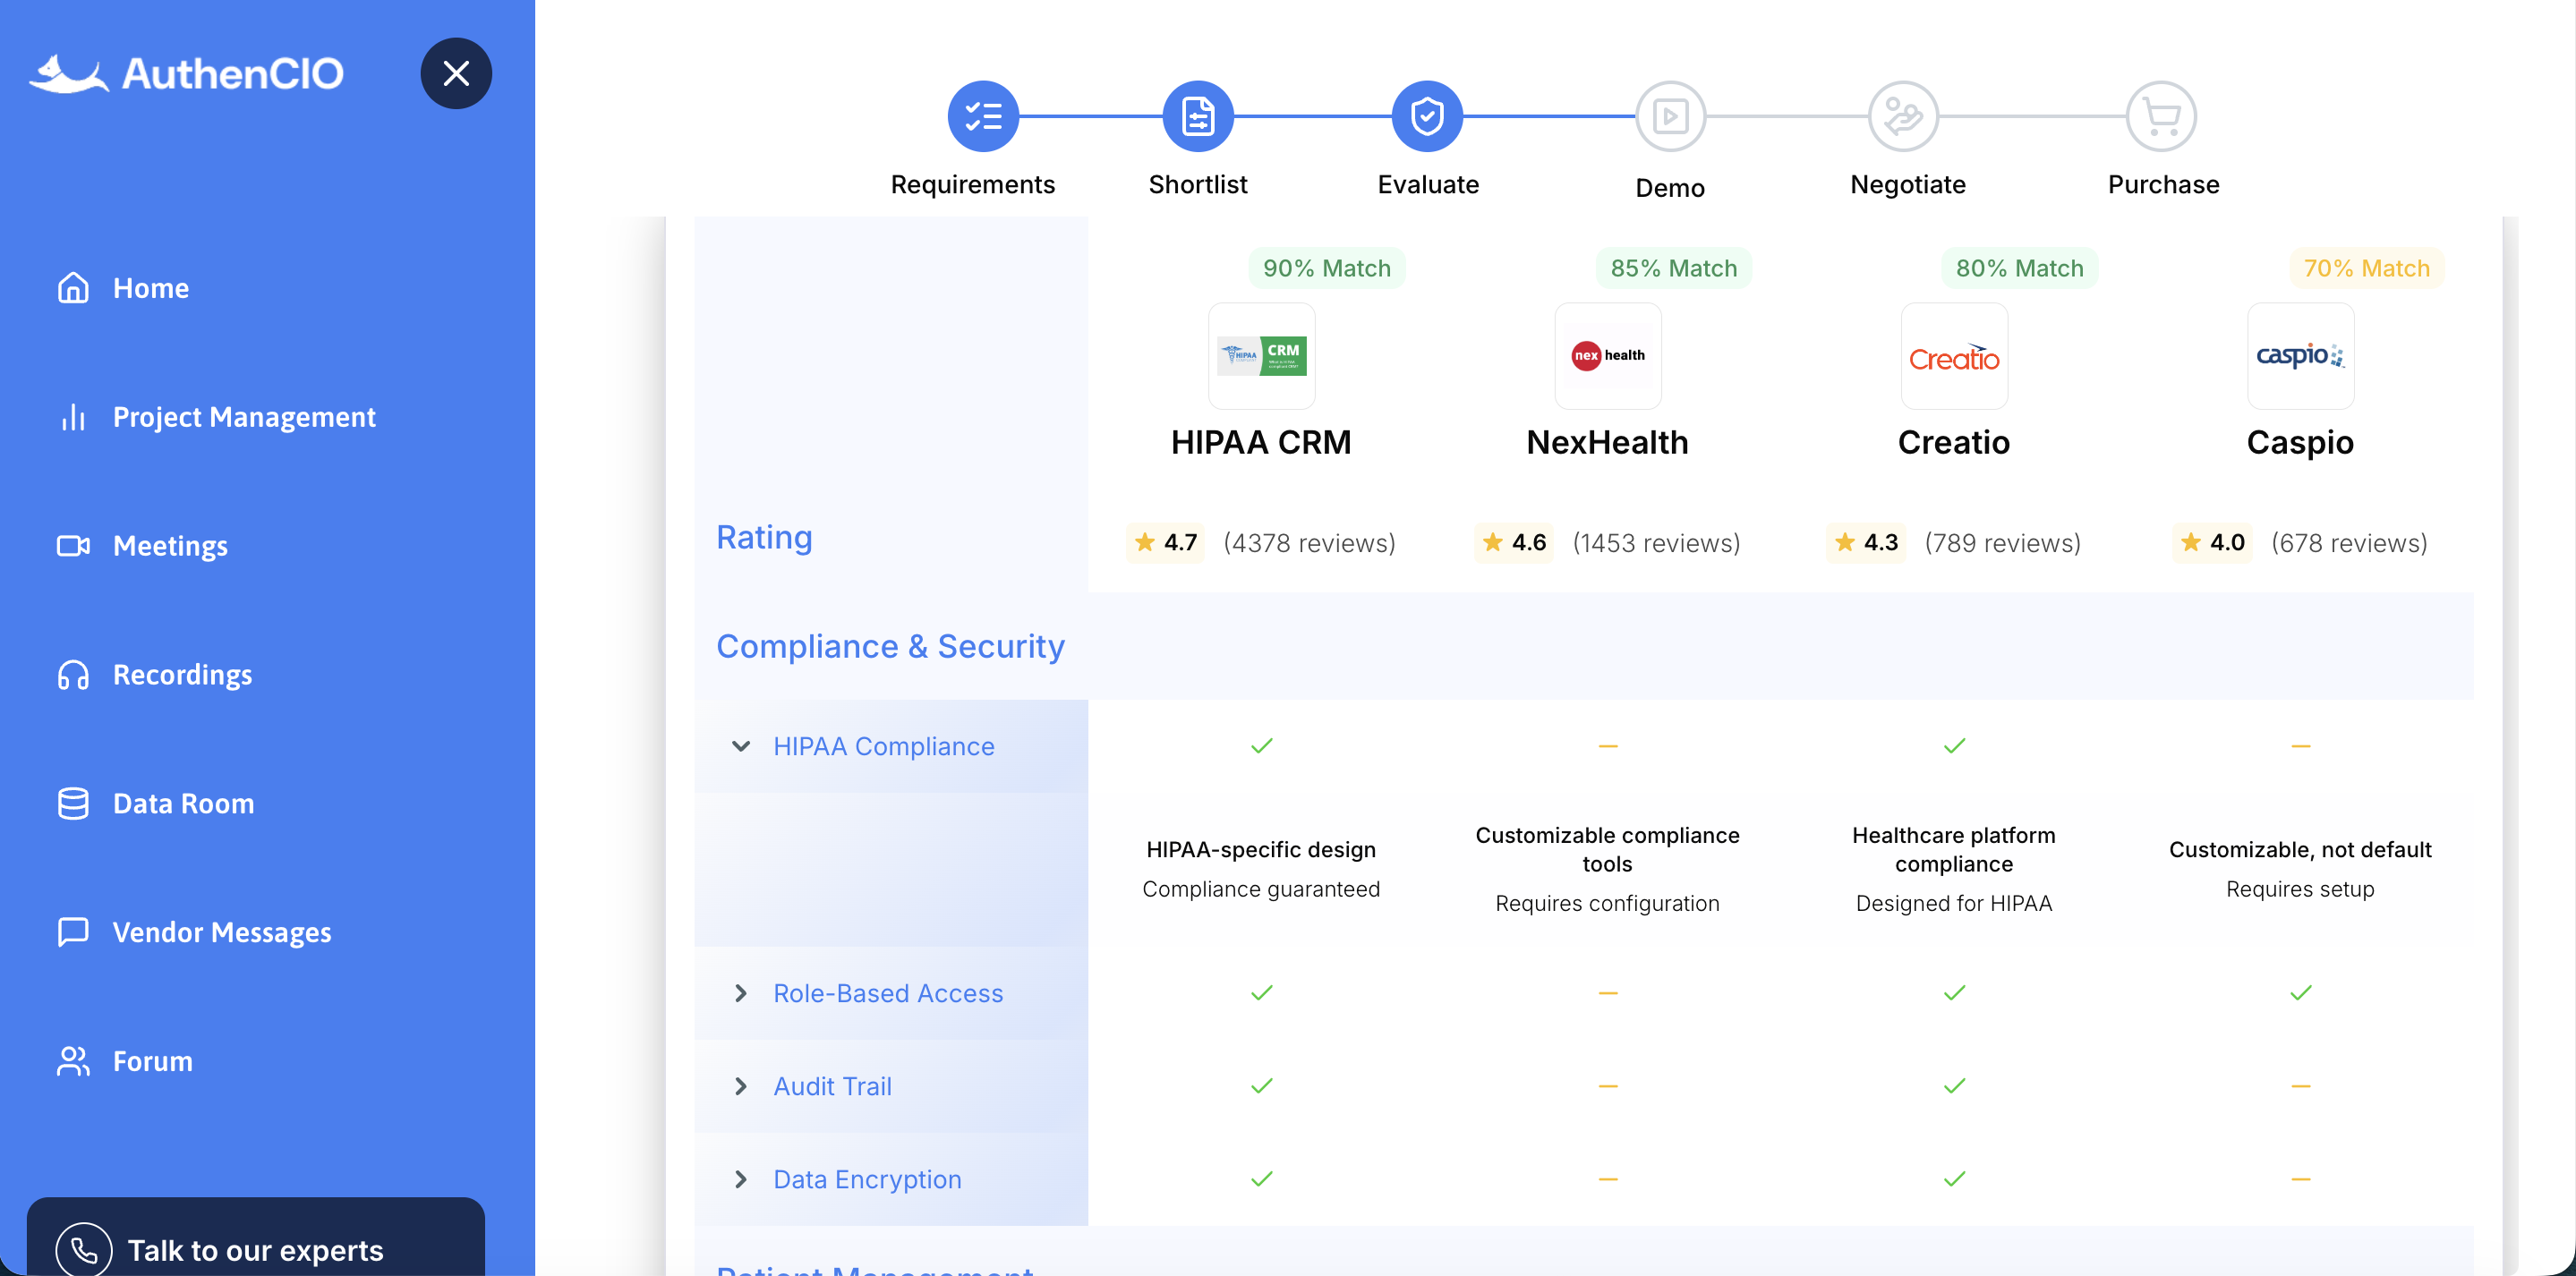Click Talk to our experts button

(x=255, y=1248)
